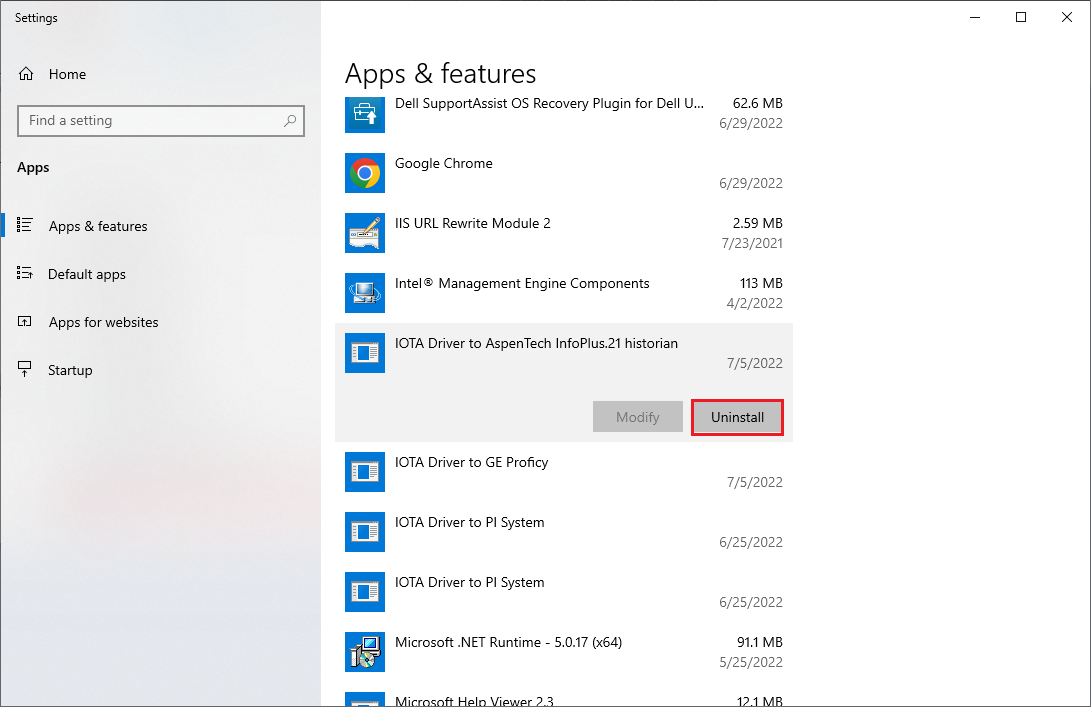Click Microsoft .NET Runtime installer icon
The height and width of the screenshot is (707, 1091).
(365, 652)
